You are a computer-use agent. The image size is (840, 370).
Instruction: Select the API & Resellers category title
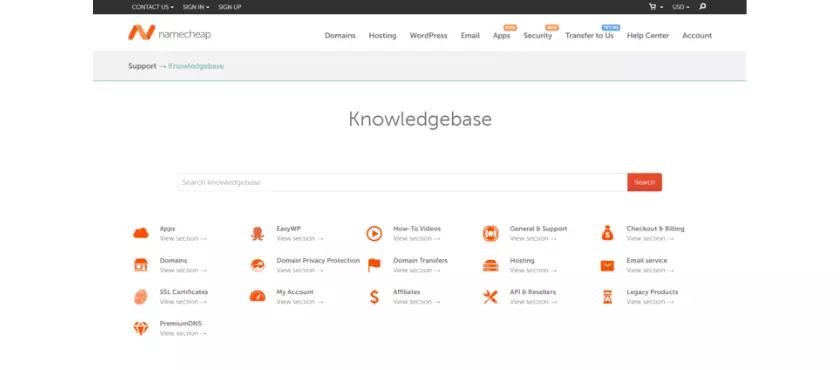[533, 292]
